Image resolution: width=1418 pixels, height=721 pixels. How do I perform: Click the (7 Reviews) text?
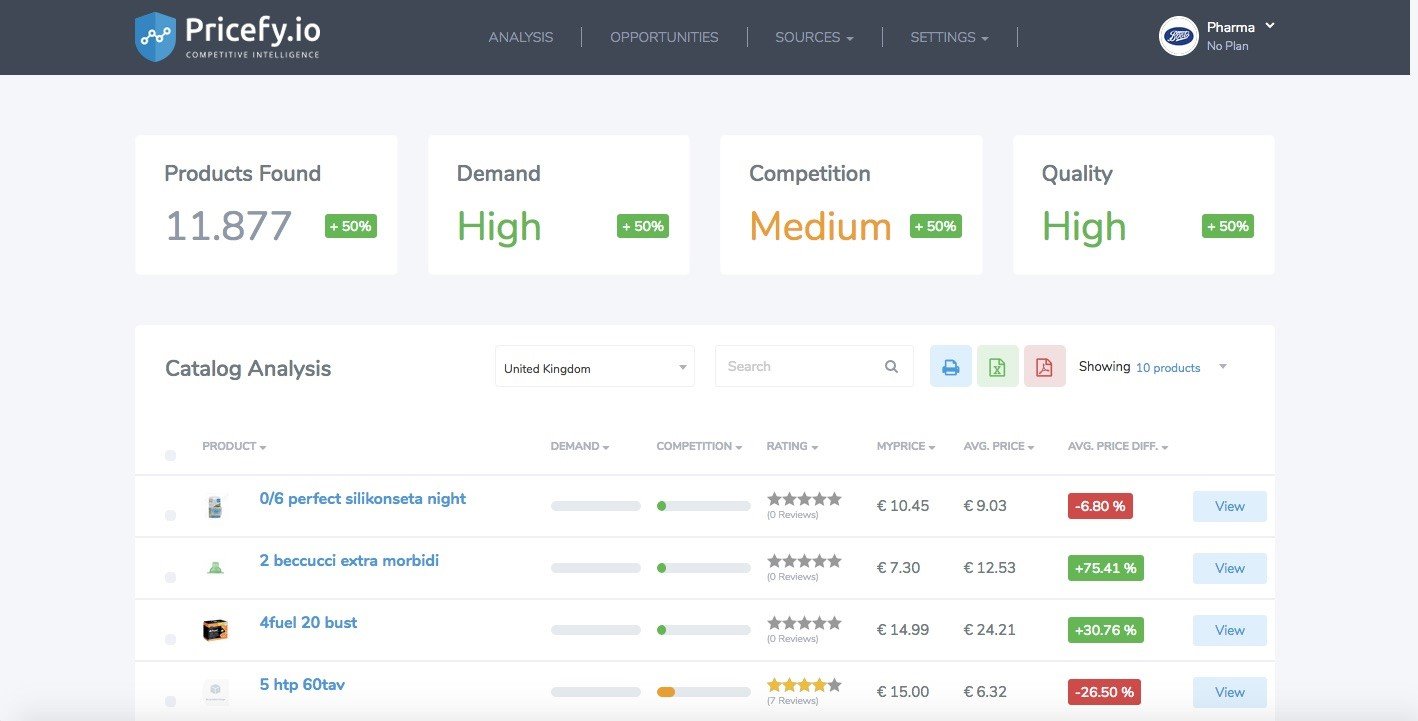pyautogui.click(x=792, y=701)
